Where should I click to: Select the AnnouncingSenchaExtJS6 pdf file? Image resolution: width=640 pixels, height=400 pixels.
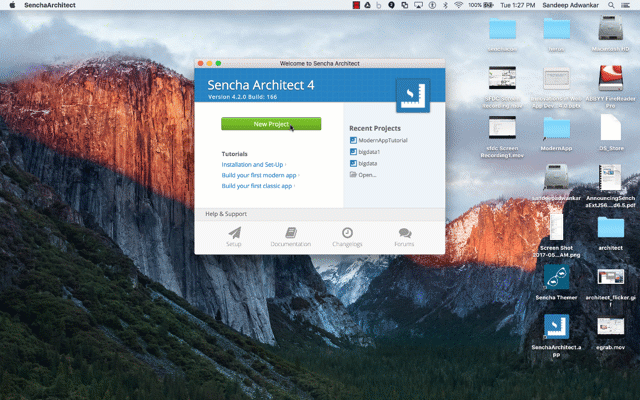pyautogui.click(x=611, y=178)
